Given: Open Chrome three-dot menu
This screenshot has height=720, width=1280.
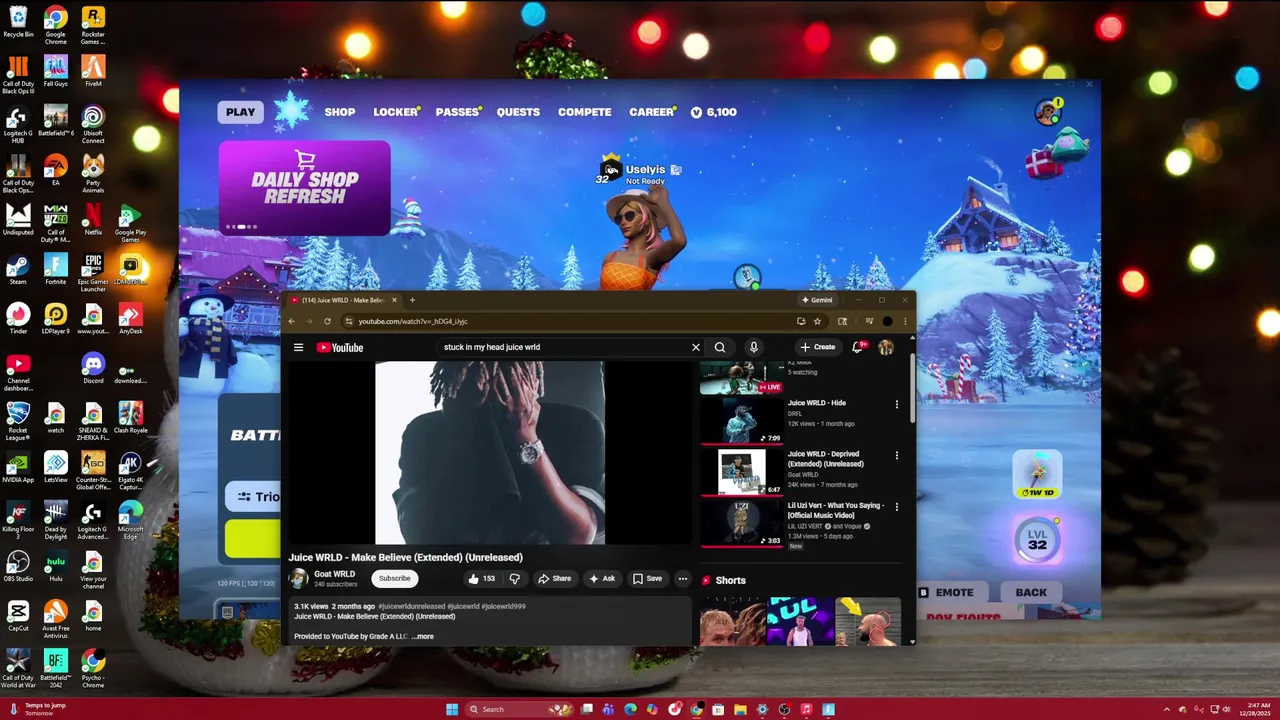Looking at the screenshot, I should click(905, 321).
